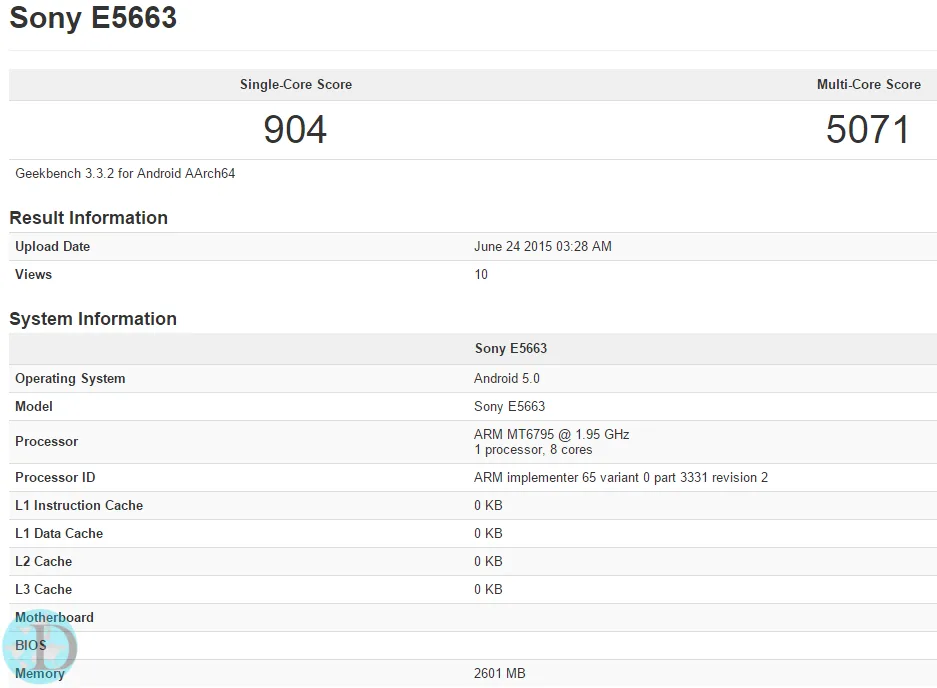Select the Multi-Core Score header
The image size is (937, 688).
point(869,84)
